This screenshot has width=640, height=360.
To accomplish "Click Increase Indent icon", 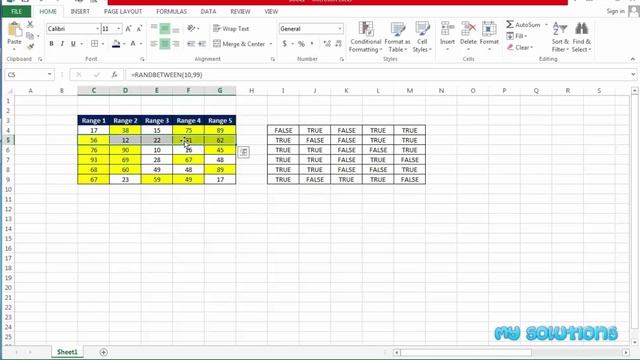I will pyautogui.click(x=202, y=44).
